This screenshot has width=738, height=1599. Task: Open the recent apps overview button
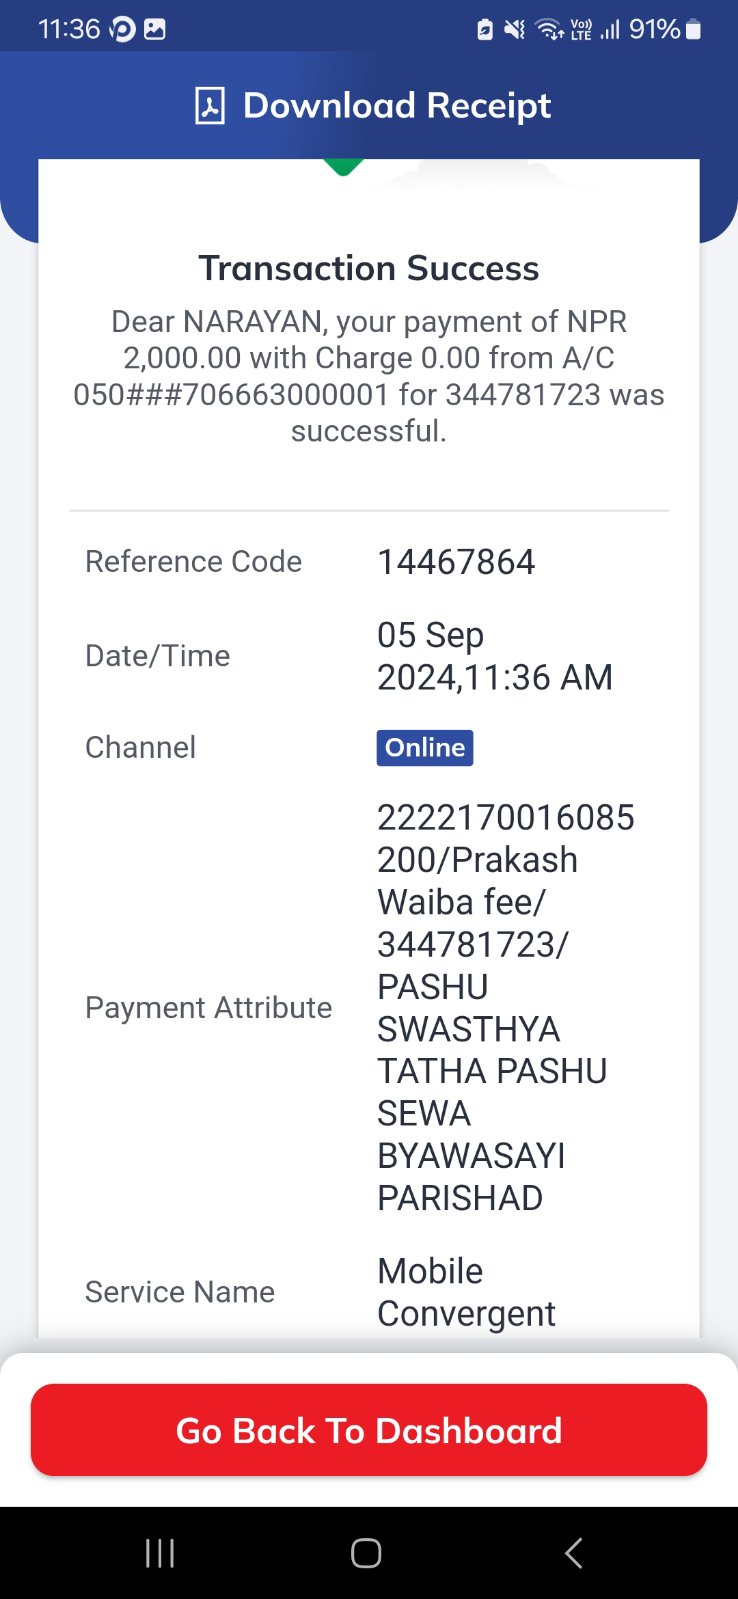pyautogui.click(x=160, y=1553)
